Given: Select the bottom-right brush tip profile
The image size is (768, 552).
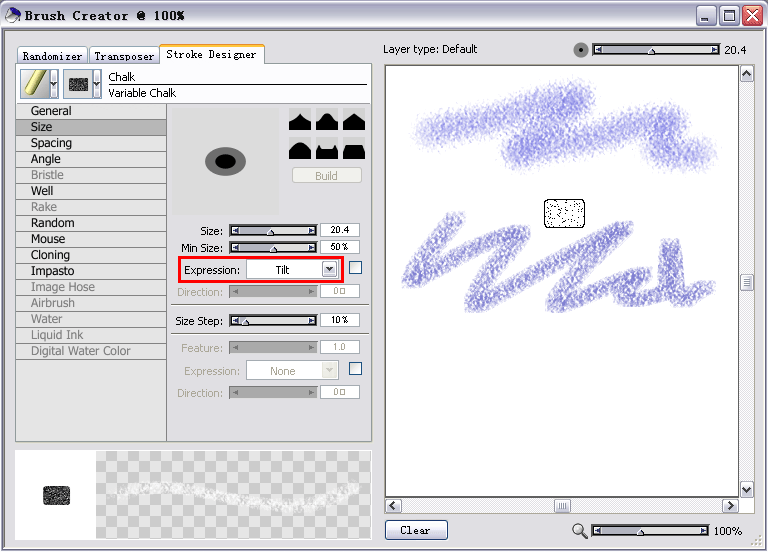Looking at the screenshot, I should [352, 151].
